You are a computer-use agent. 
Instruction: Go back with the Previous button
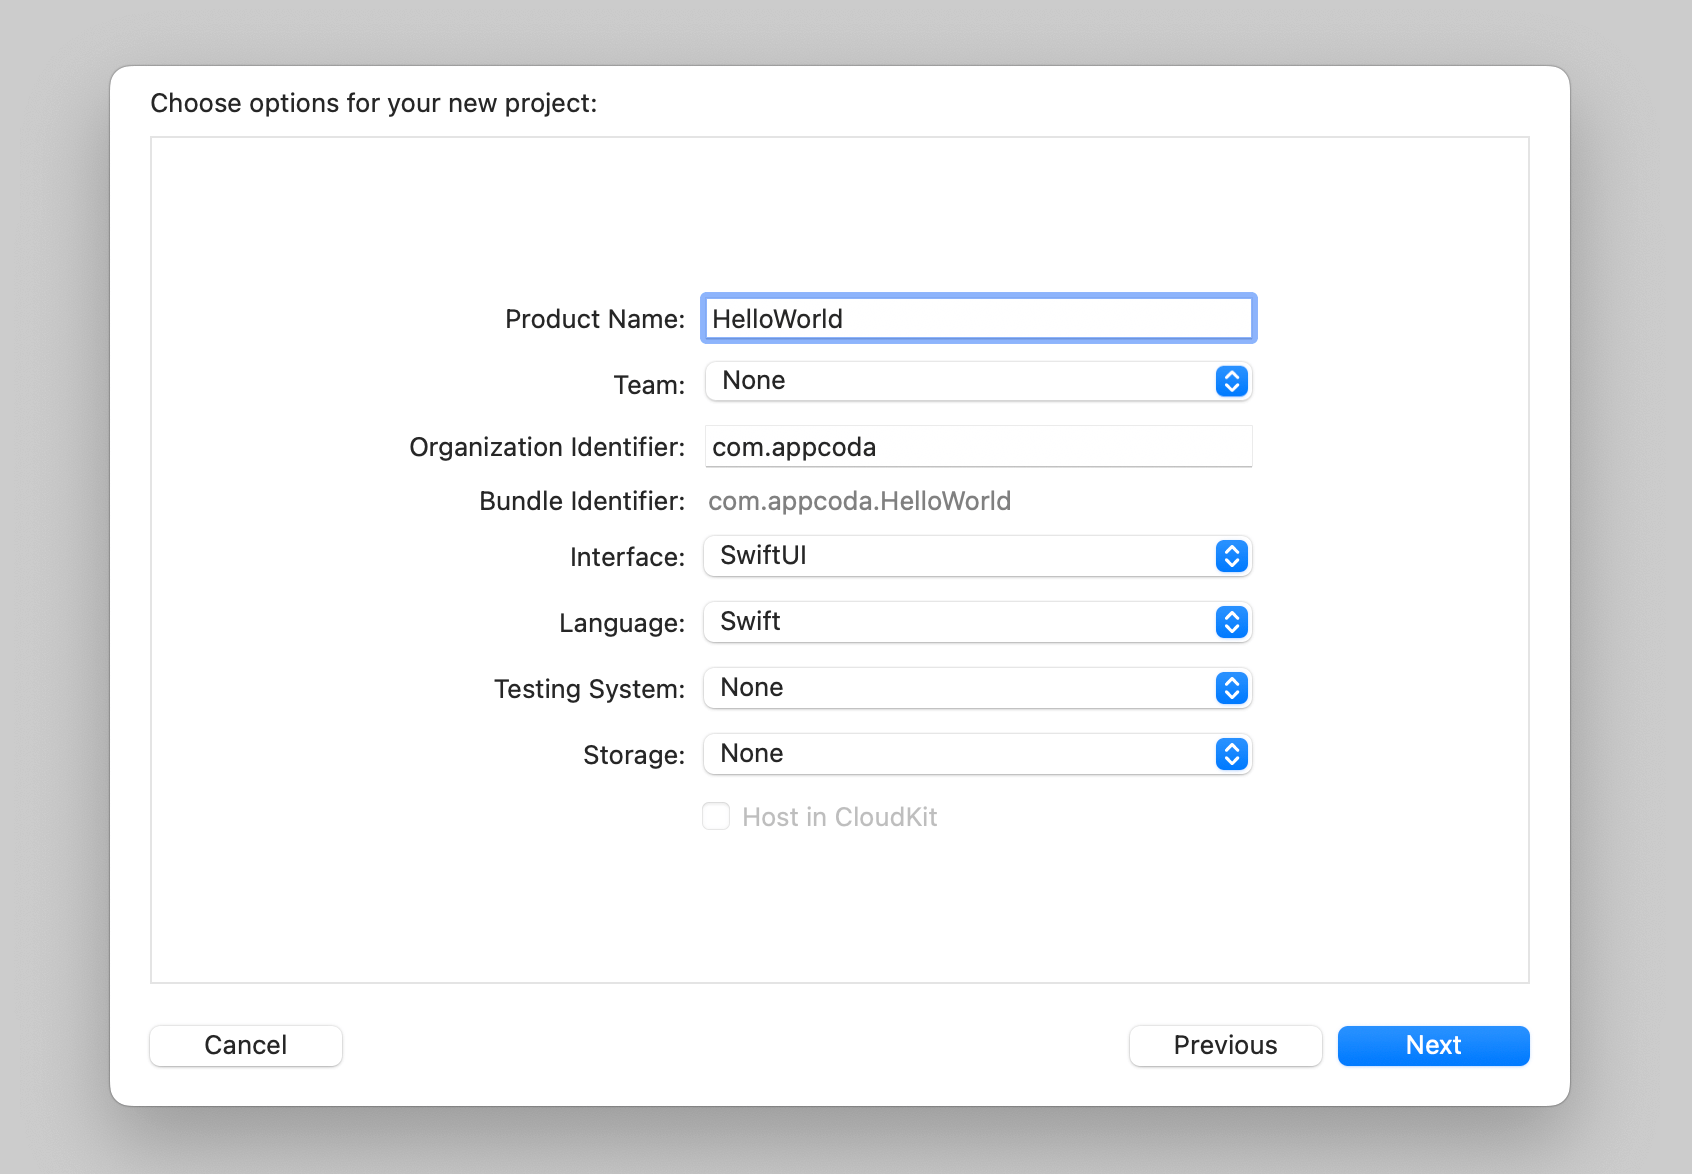pyautogui.click(x=1225, y=1045)
